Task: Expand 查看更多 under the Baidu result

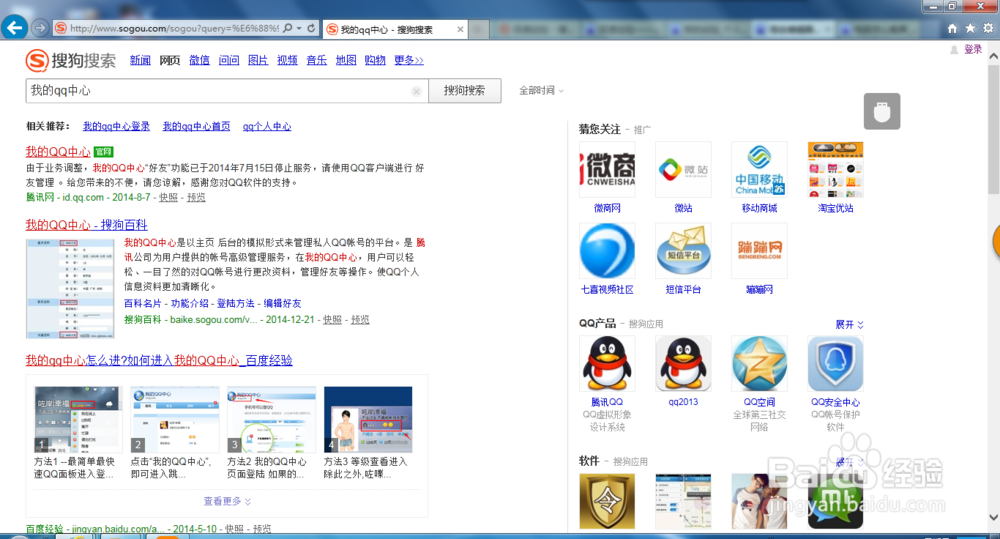Action: click(227, 501)
